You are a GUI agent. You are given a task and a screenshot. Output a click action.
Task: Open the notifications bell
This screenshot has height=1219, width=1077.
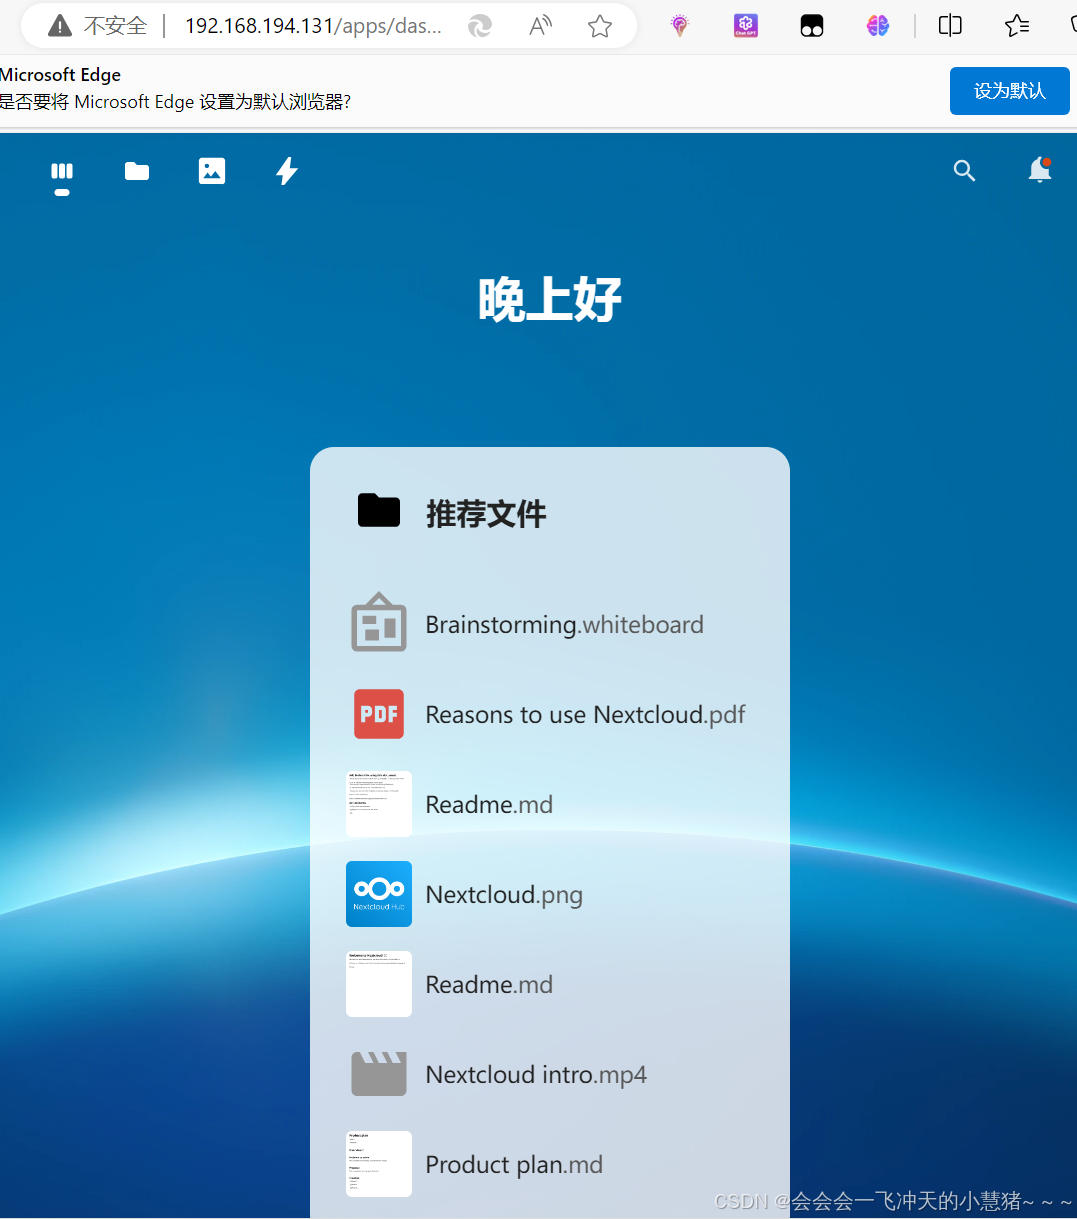coord(1039,171)
